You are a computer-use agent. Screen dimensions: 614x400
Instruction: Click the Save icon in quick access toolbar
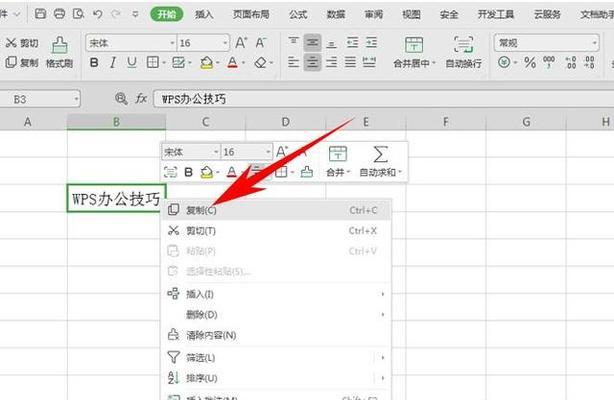pos(40,14)
